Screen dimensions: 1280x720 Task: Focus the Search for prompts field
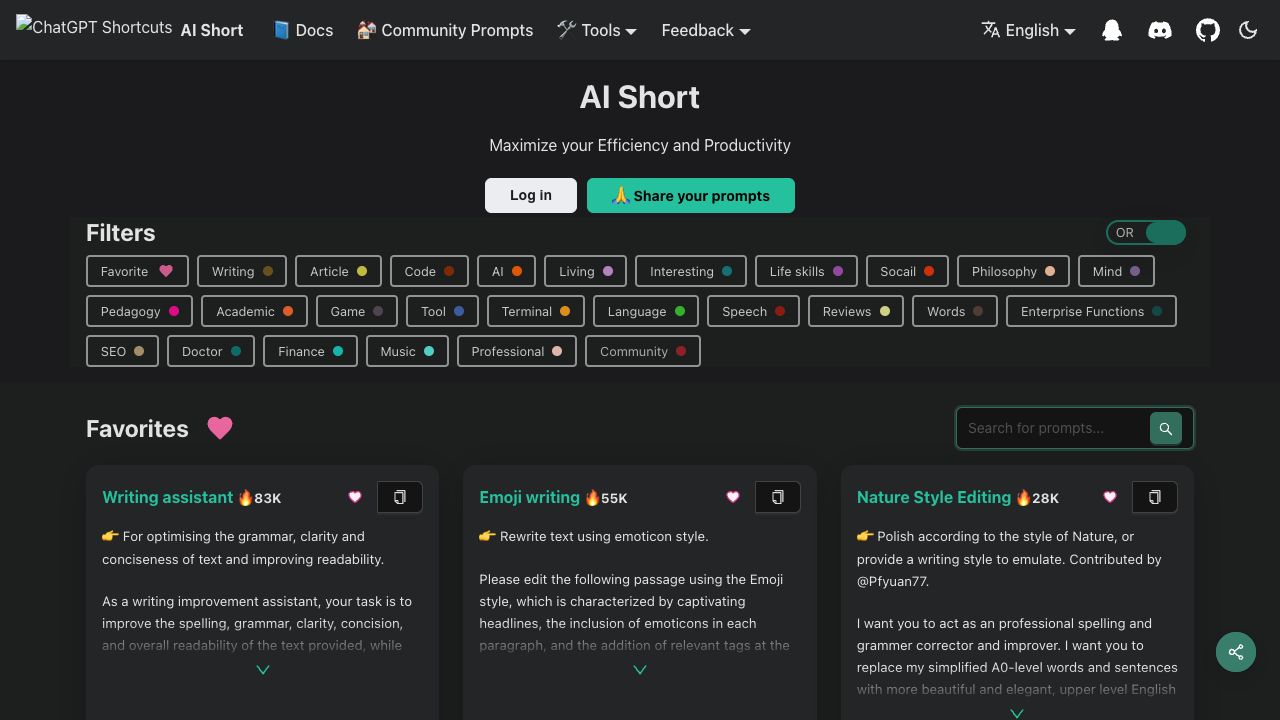coord(1052,428)
